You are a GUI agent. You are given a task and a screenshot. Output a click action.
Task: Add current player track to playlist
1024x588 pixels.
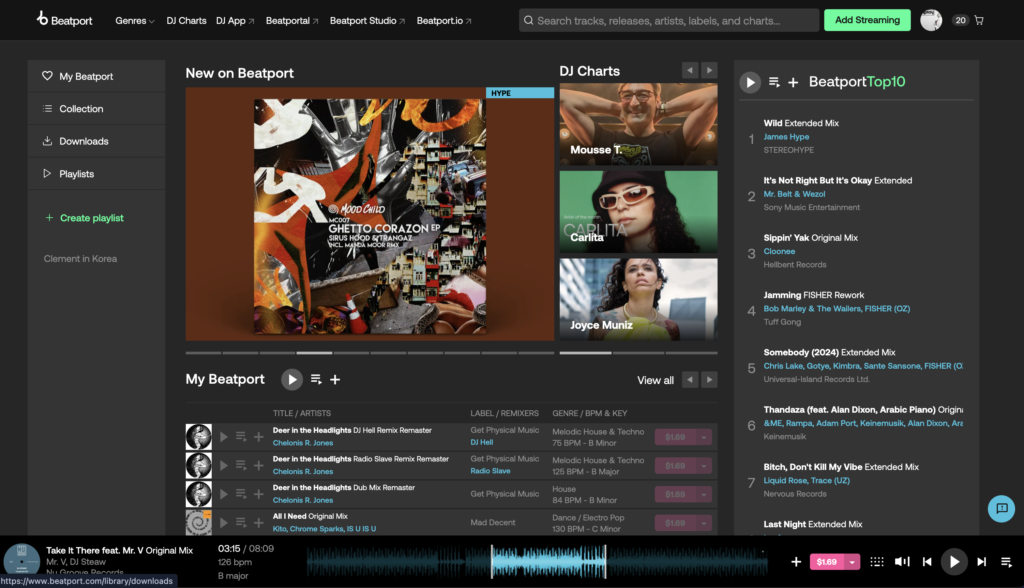click(x=796, y=562)
